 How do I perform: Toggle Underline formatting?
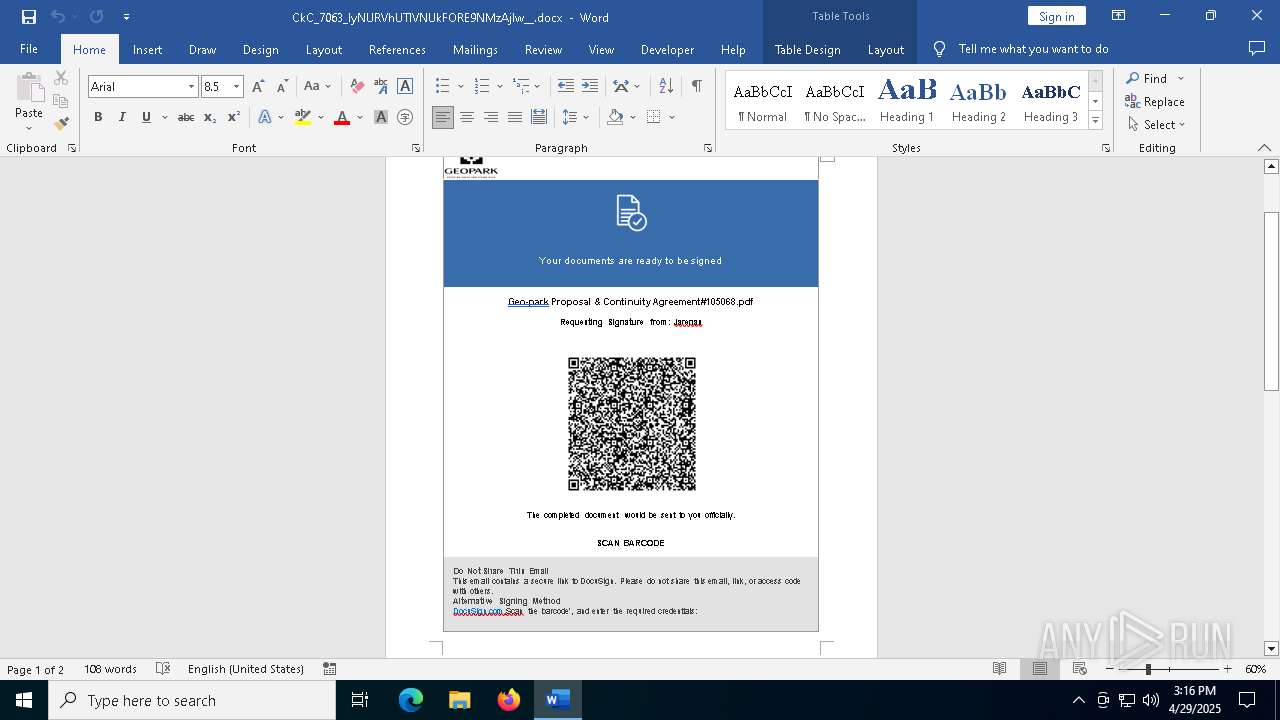[x=146, y=117]
